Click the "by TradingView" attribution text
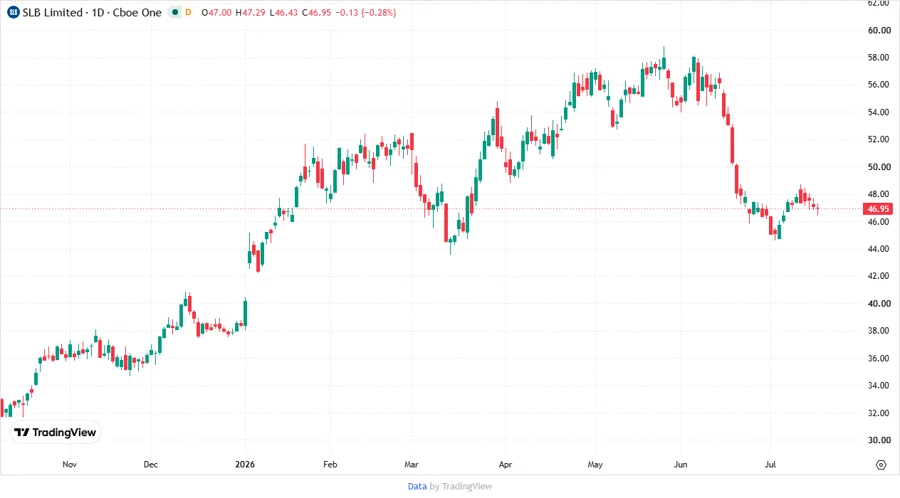Image resolution: width=900 pixels, height=498 pixels. (x=461, y=486)
